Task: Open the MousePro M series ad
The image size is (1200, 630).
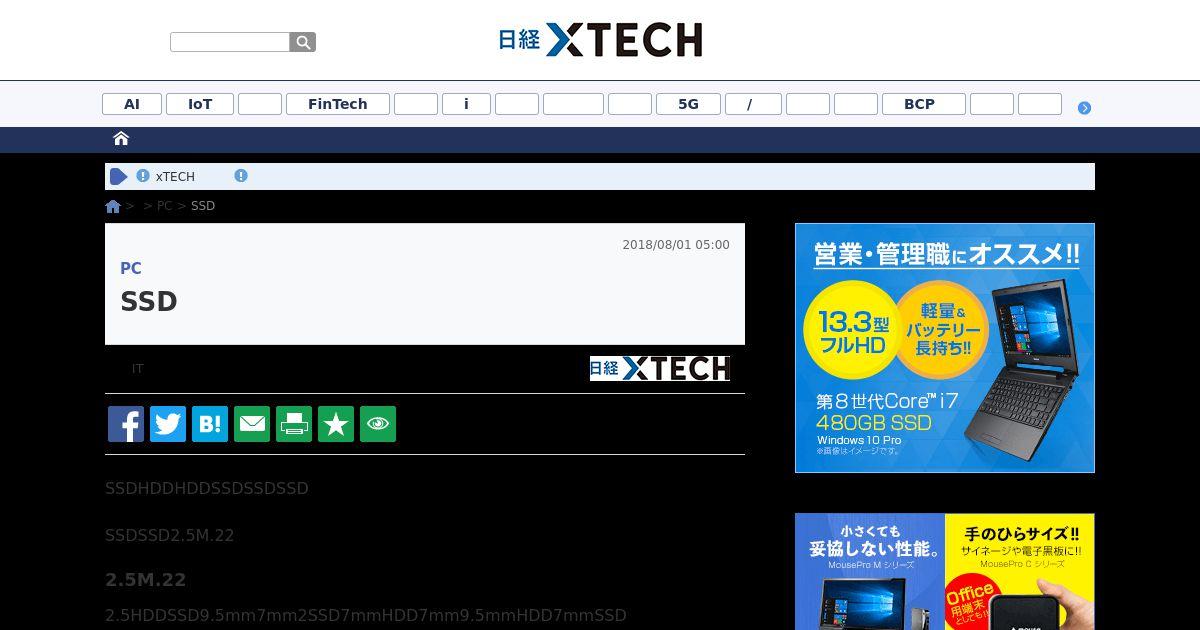Action: [870, 572]
